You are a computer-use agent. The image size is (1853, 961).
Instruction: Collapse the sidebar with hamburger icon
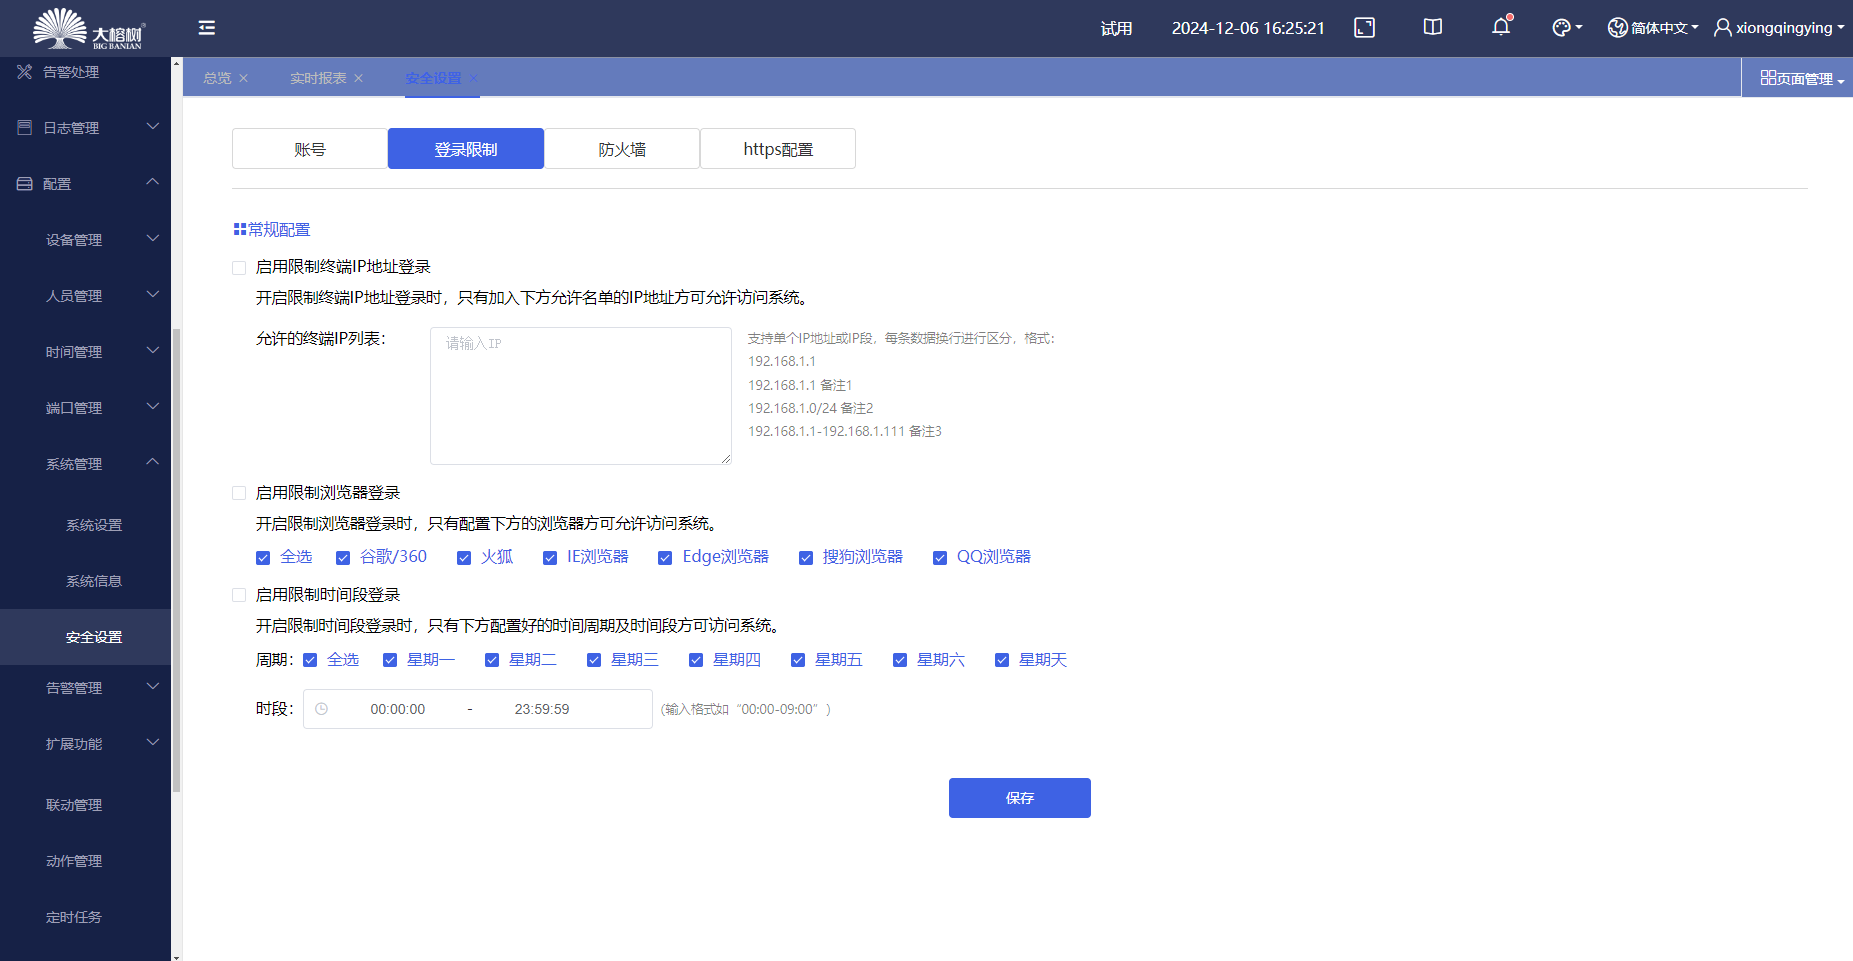coord(207,28)
